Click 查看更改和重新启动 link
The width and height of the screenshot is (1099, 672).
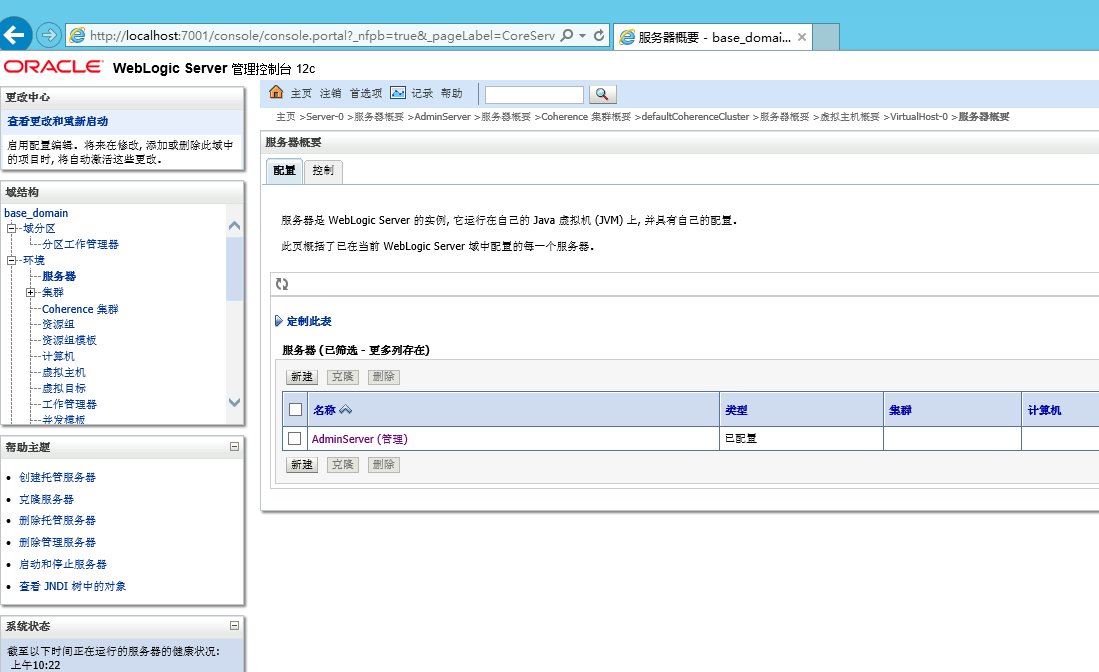tap(57, 121)
